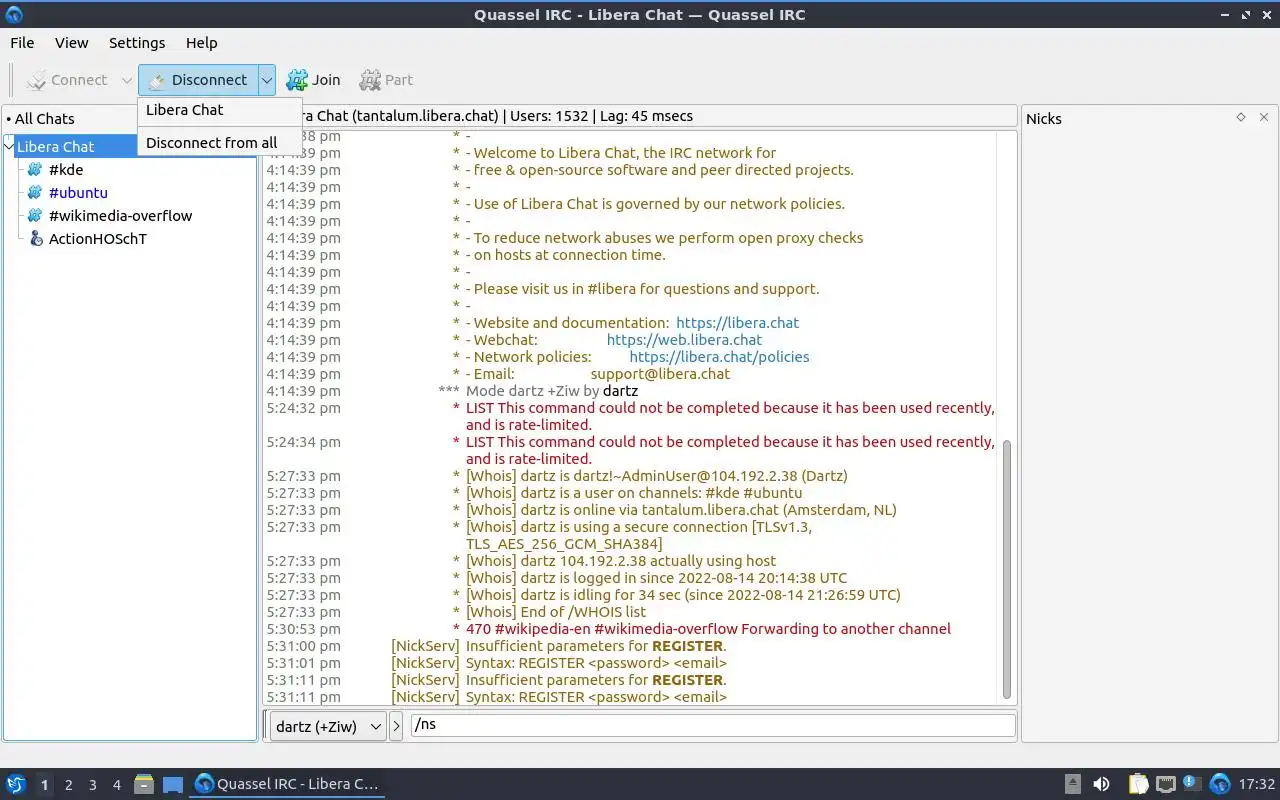Collapse the Libera Chat network tree
The height and width of the screenshot is (800, 1280).
pyautogui.click(x=10, y=146)
